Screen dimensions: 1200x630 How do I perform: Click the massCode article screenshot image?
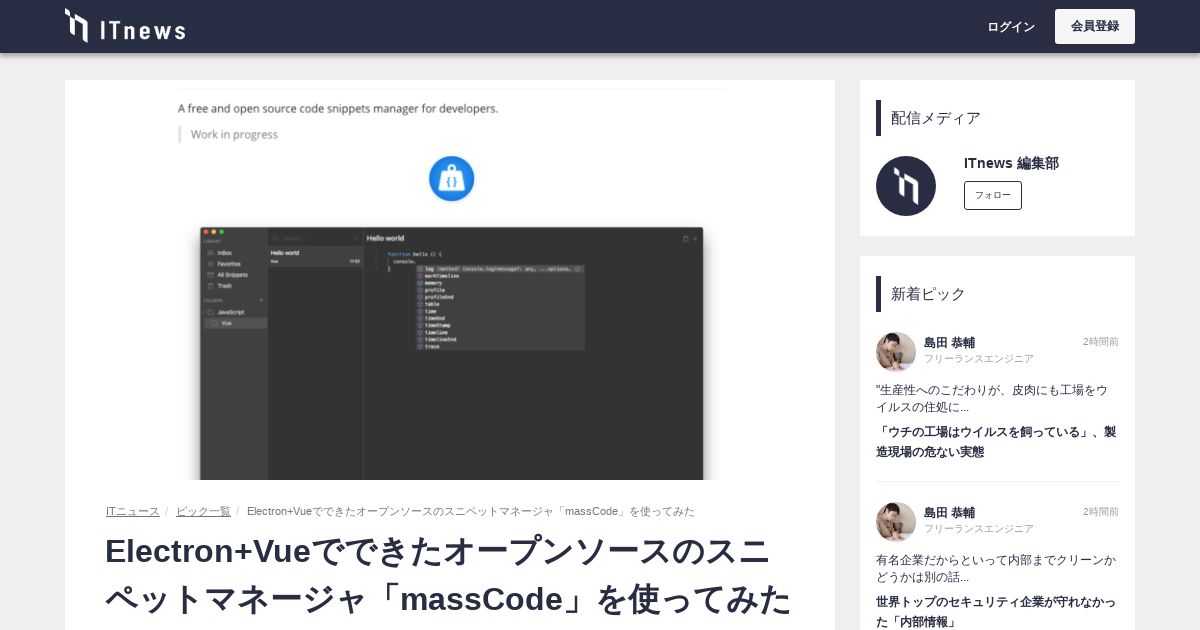point(450,280)
